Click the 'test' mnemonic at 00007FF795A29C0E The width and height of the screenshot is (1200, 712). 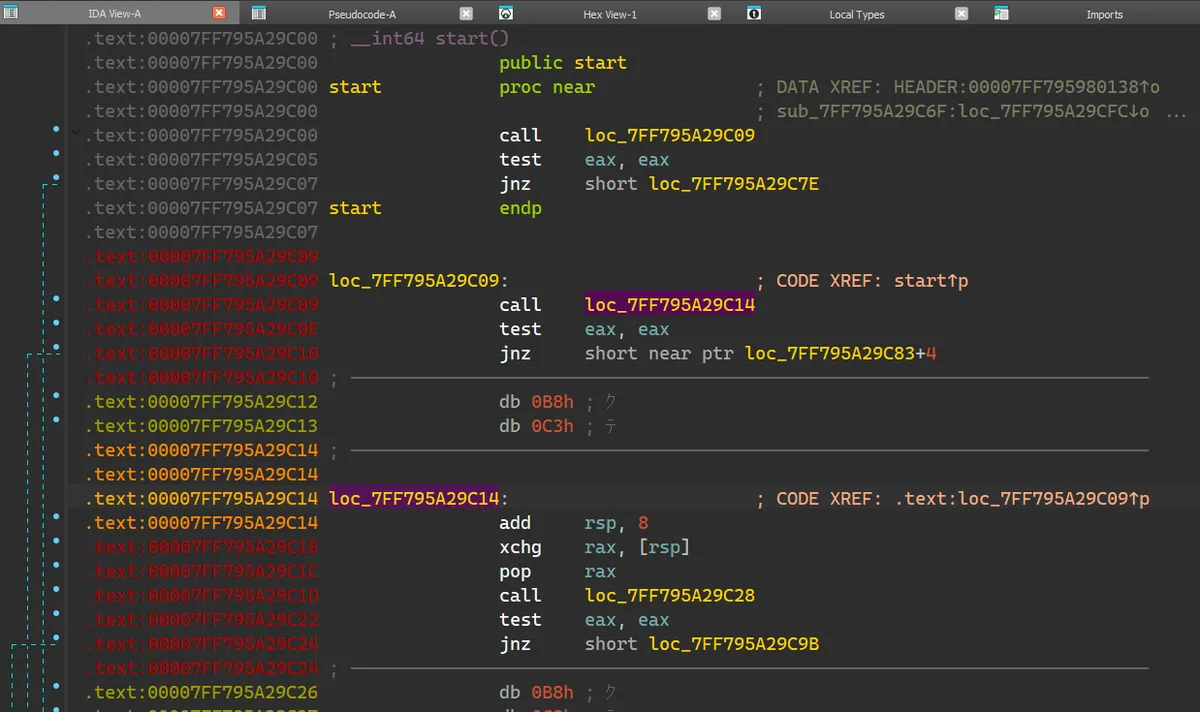point(521,329)
